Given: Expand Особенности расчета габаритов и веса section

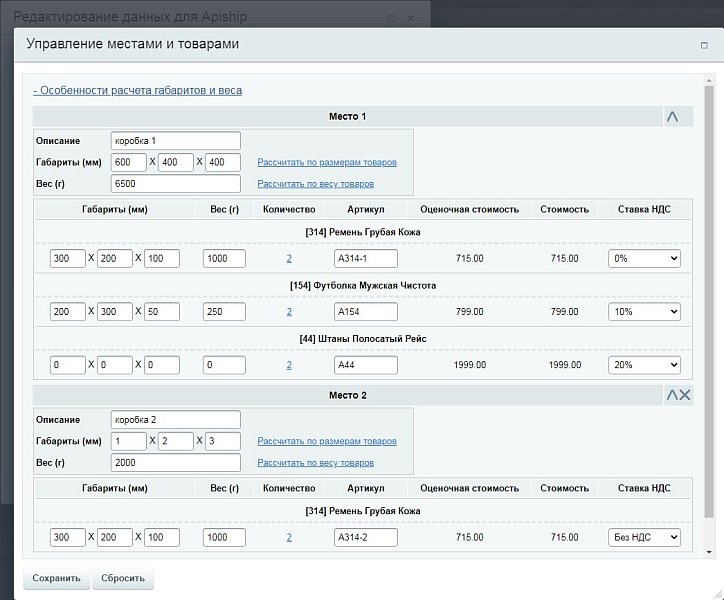Looking at the screenshot, I should [x=137, y=90].
